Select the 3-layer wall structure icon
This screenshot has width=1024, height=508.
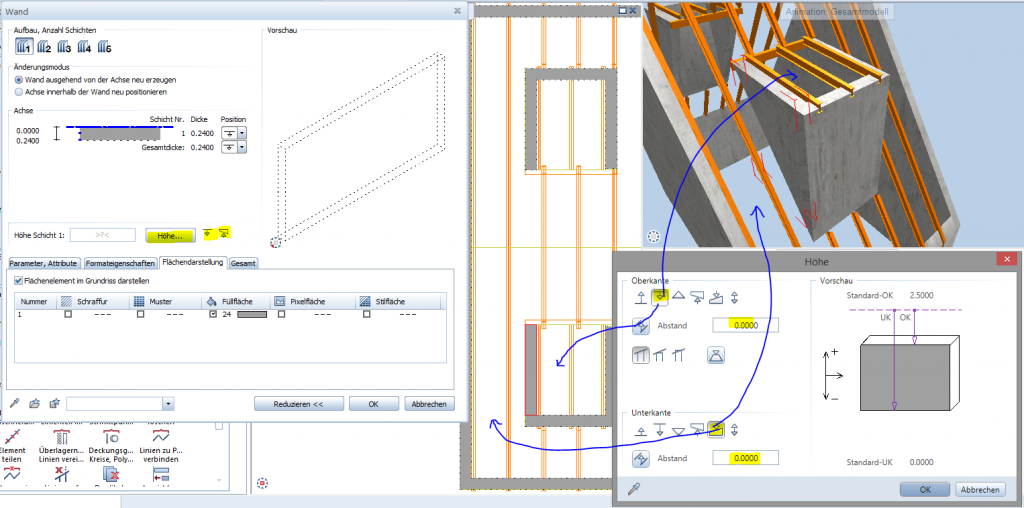[x=65, y=47]
